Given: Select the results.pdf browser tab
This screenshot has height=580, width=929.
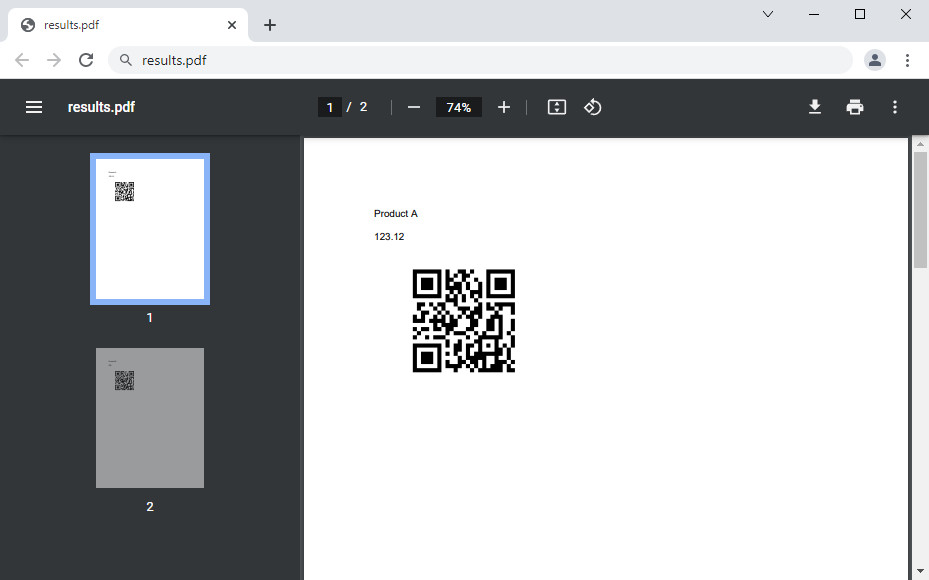Looking at the screenshot, I should click(128, 25).
